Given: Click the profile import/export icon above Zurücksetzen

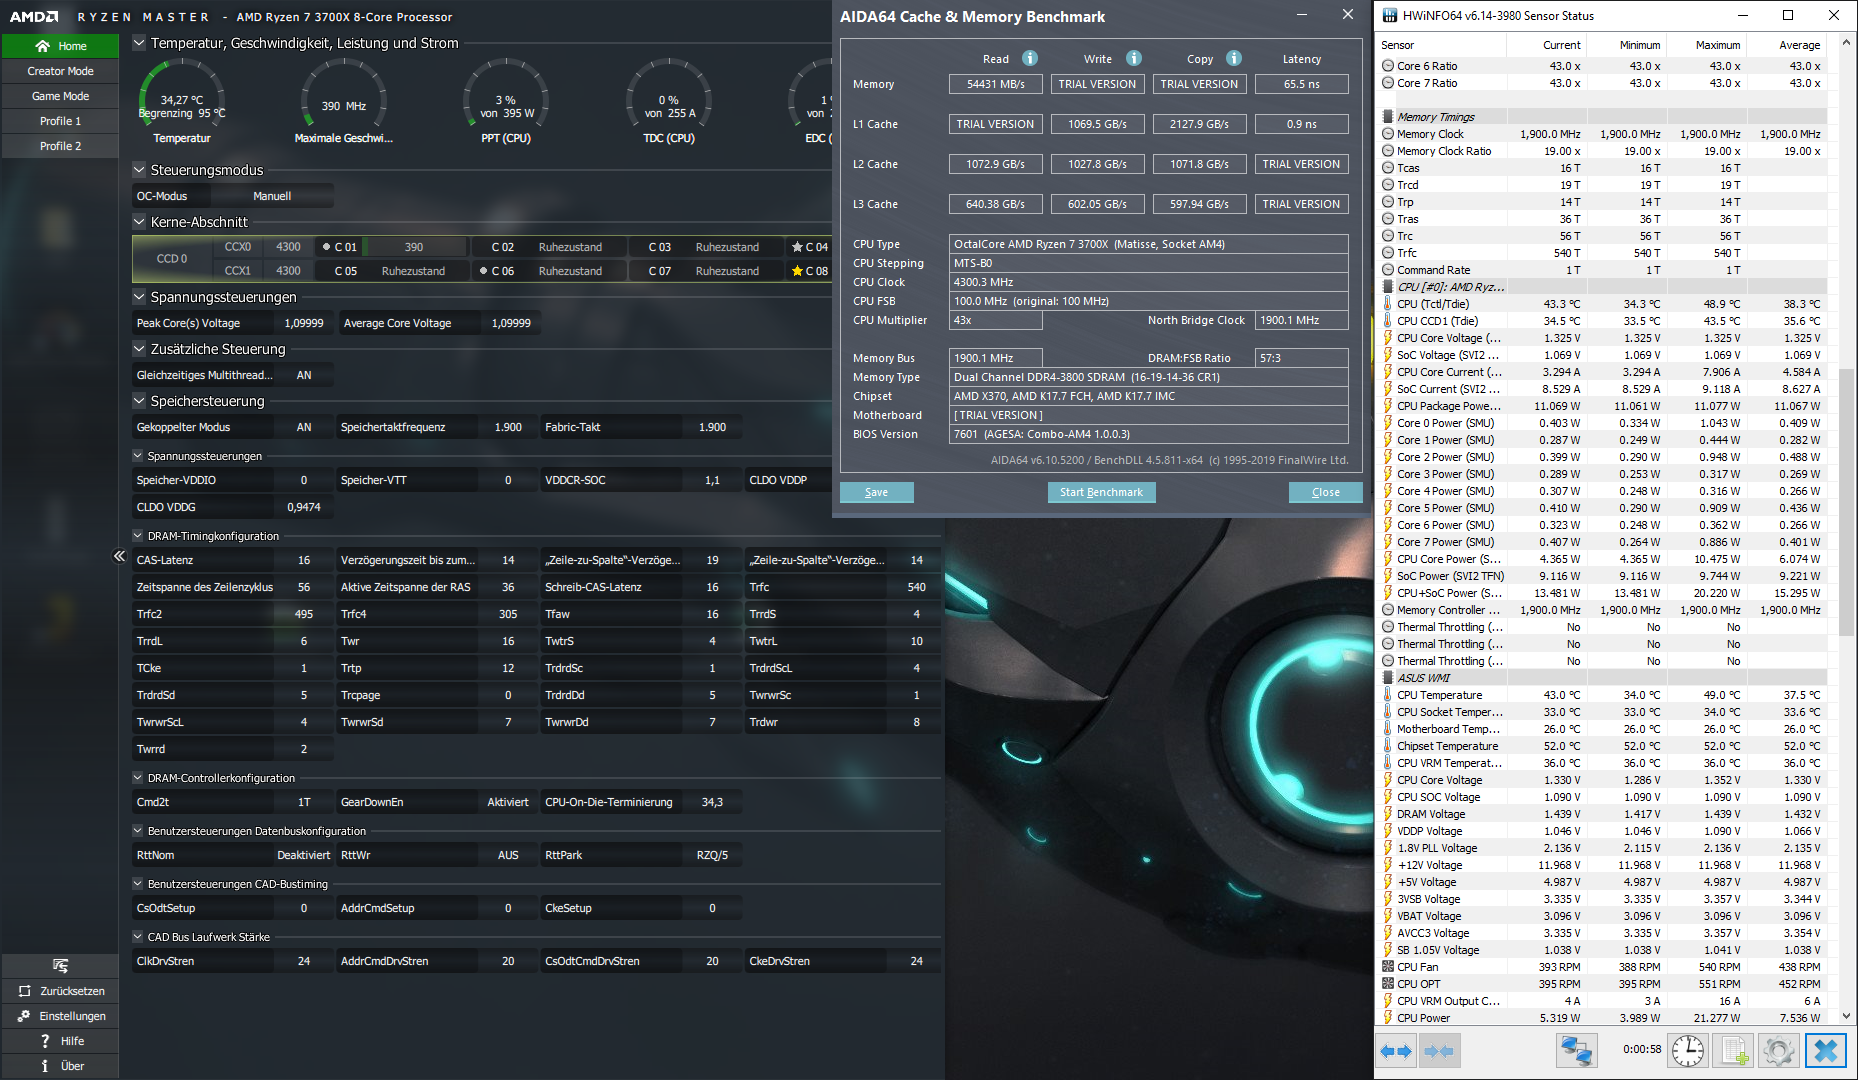Looking at the screenshot, I should click(x=61, y=966).
